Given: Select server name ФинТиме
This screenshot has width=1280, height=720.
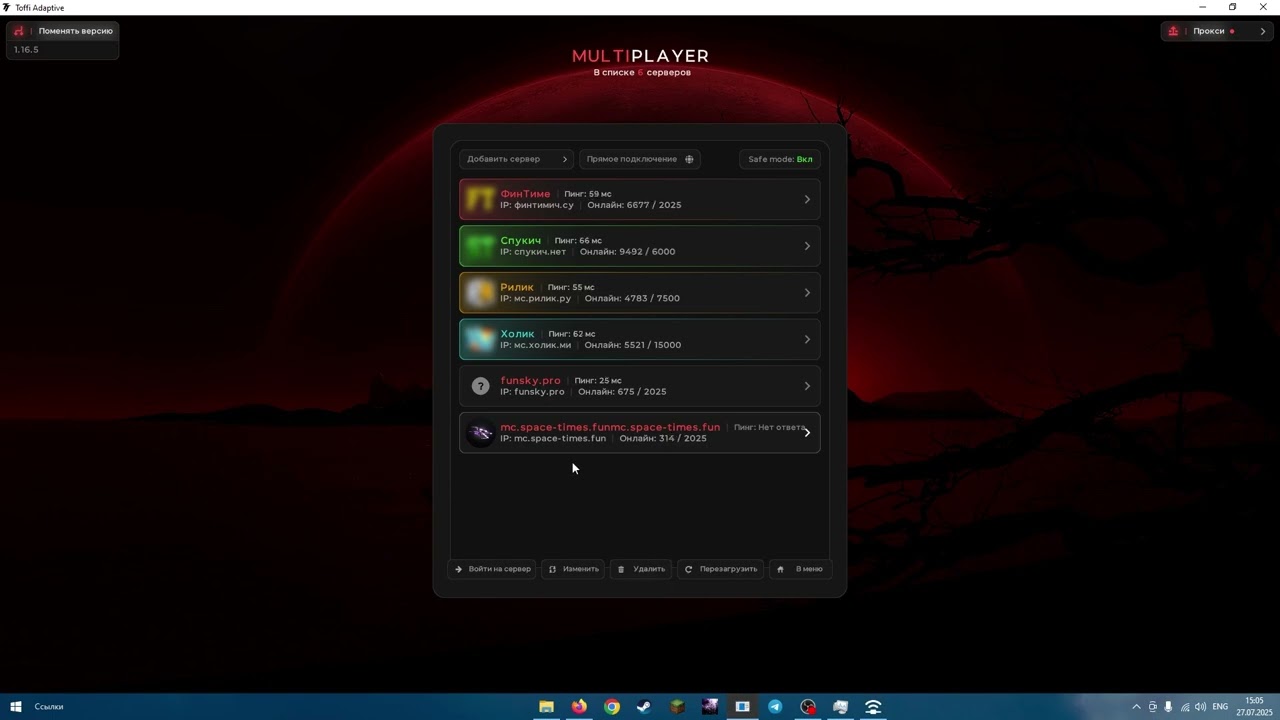Looking at the screenshot, I should [525, 194].
